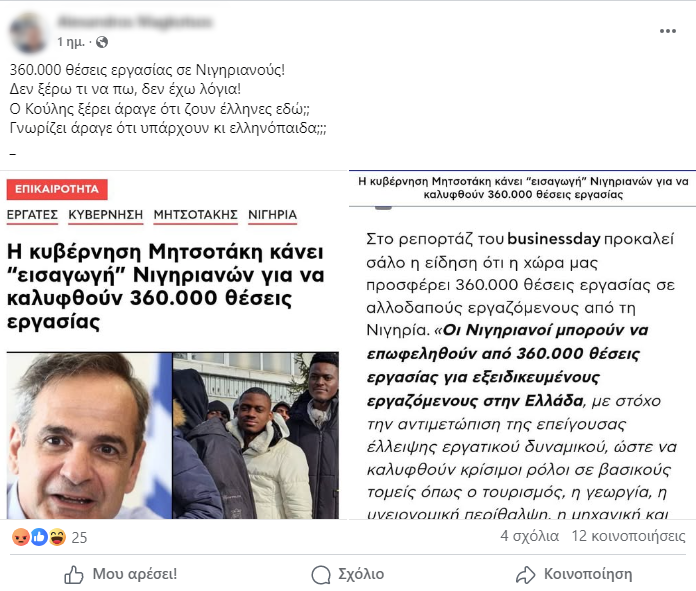Screen dimensions: 696x591
Task: Click the angry reaction emoji icon
Action: point(21,537)
